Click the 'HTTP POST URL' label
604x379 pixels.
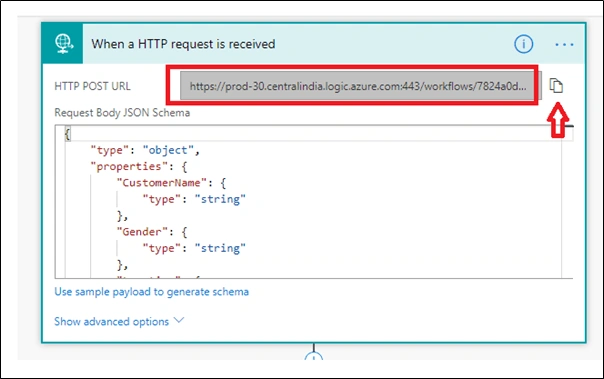click(92, 86)
